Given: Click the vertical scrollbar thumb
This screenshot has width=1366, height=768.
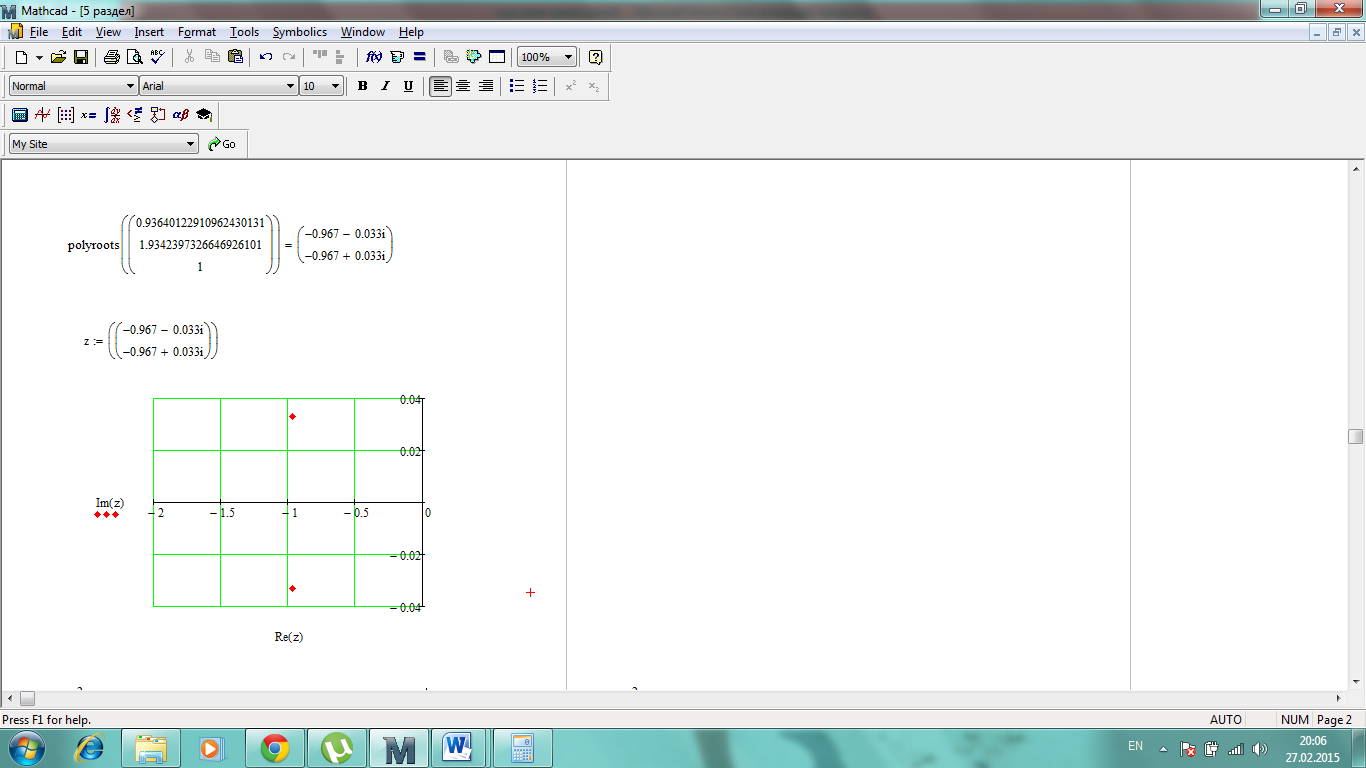Looking at the screenshot, I should click(x=1355, y=436).
